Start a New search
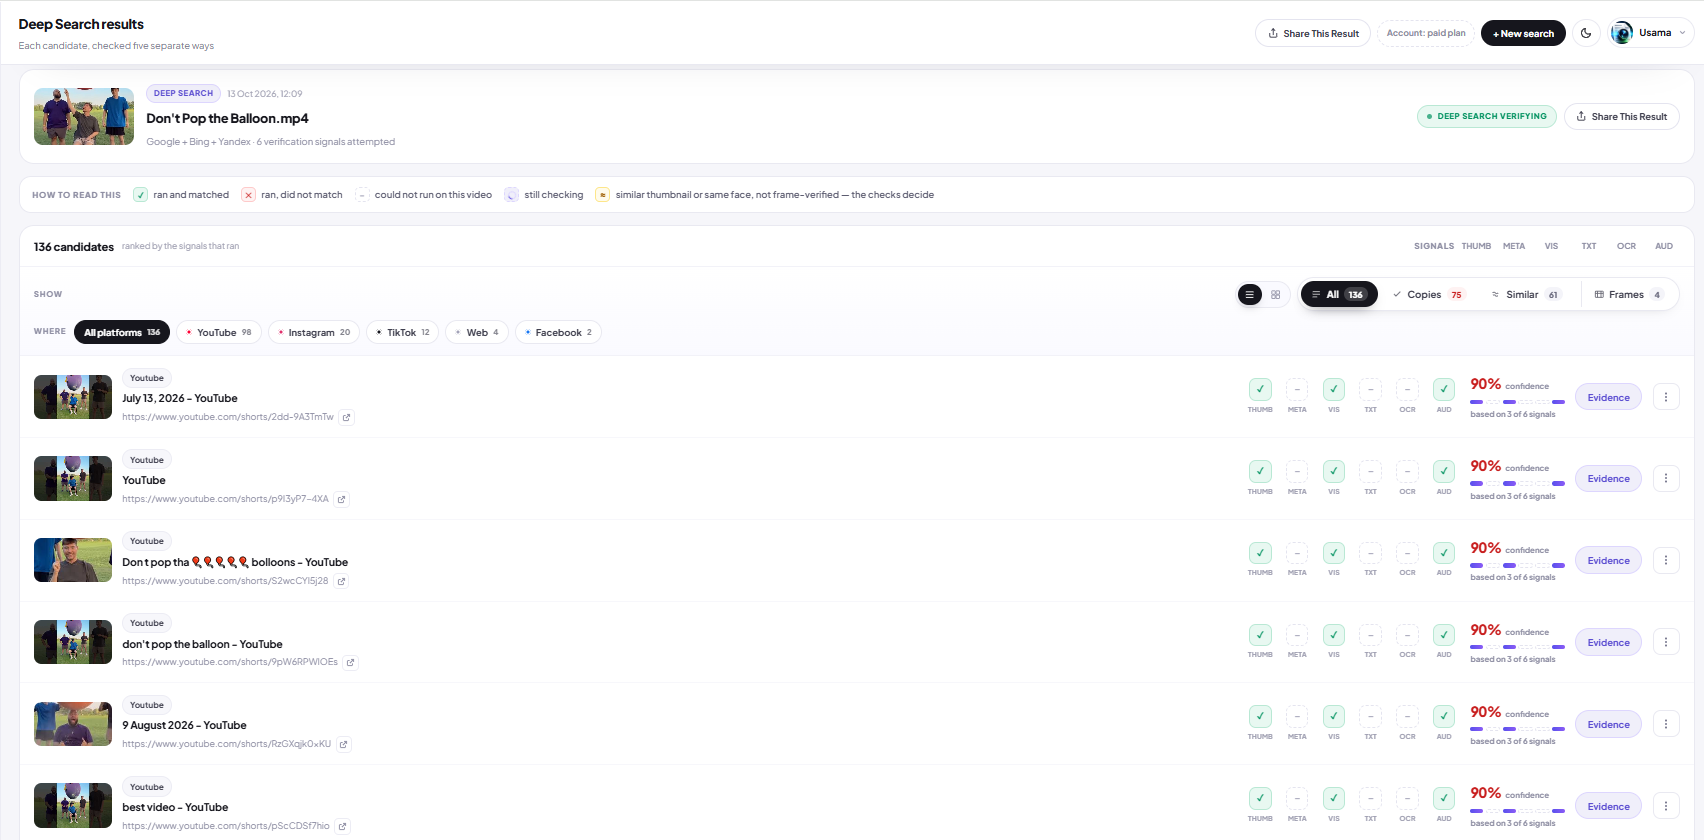1704x840 pixels. 1523,33
